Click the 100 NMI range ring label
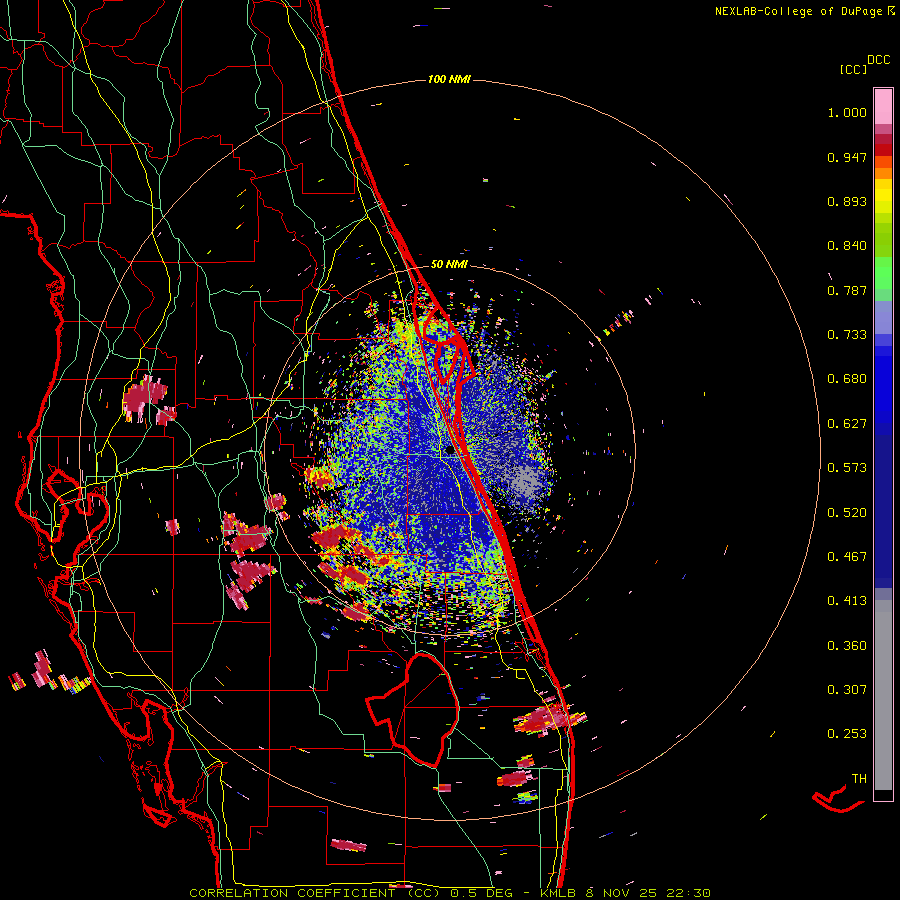The image size is (900, 900). (449, 79)
